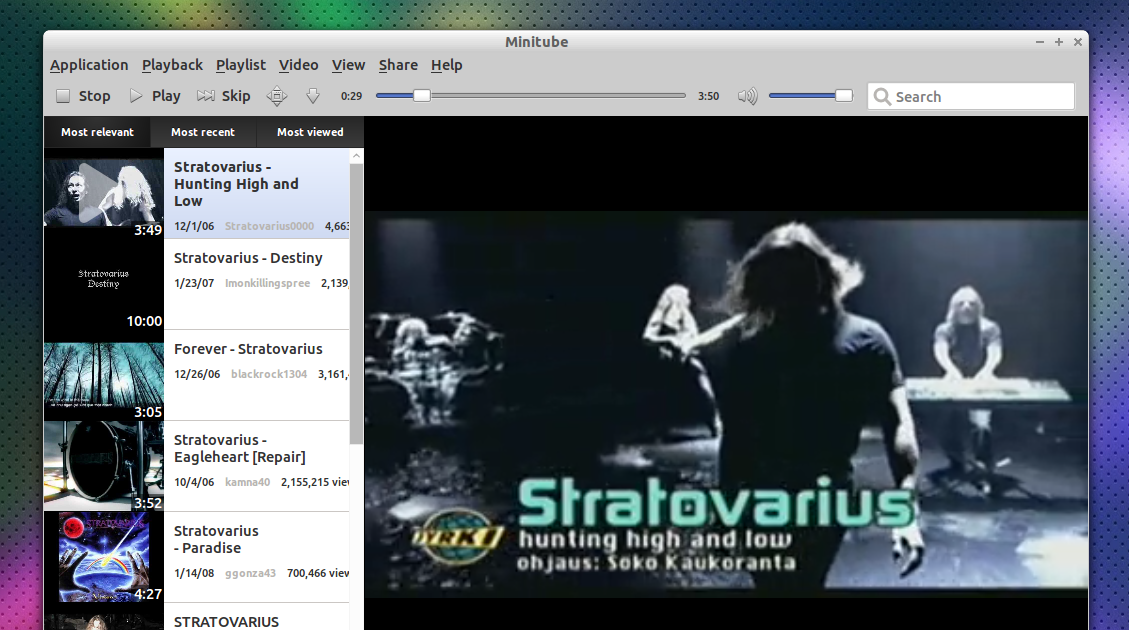Switch to the Most relevant tab

[97, 132]
